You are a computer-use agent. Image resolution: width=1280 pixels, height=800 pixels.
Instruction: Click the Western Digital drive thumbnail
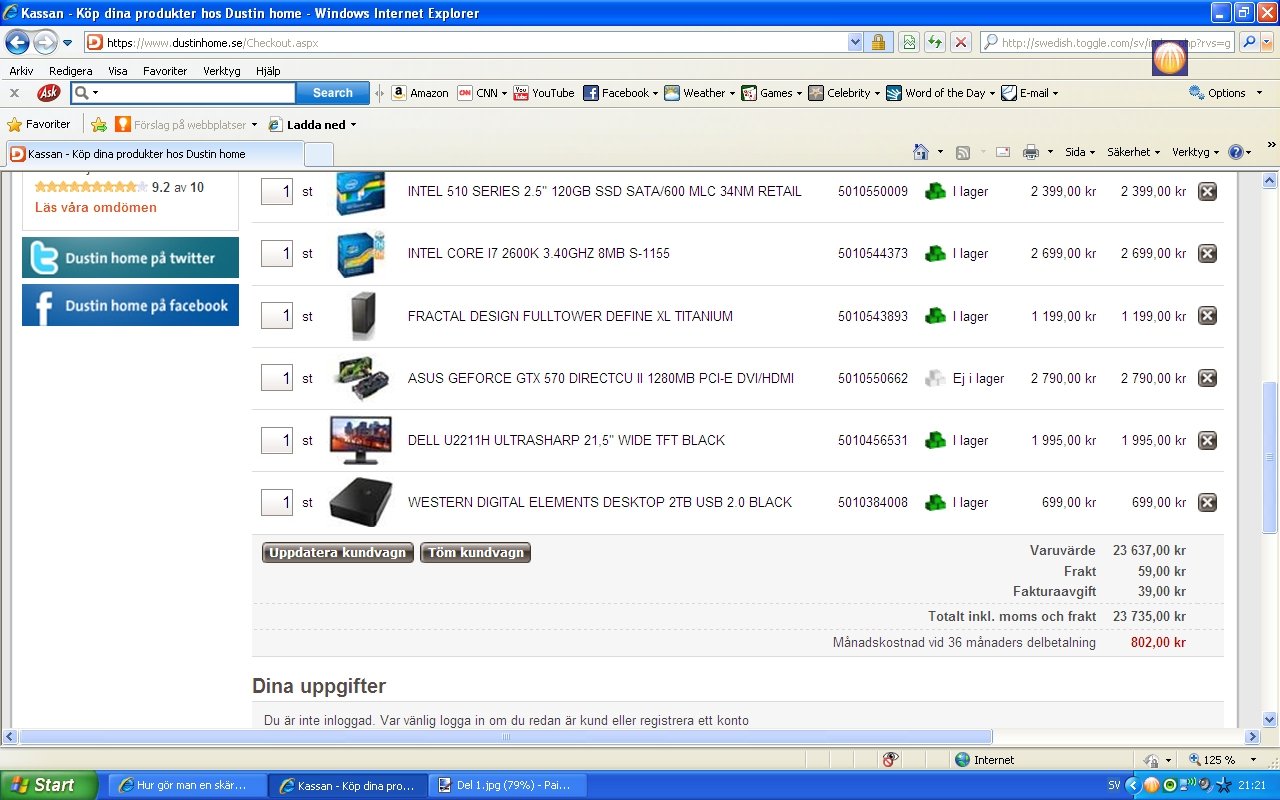[x=360, y=502]
